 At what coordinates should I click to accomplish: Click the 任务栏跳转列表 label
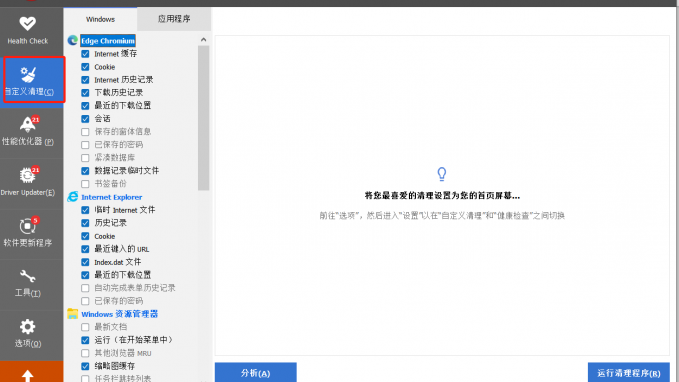point(123,378)
